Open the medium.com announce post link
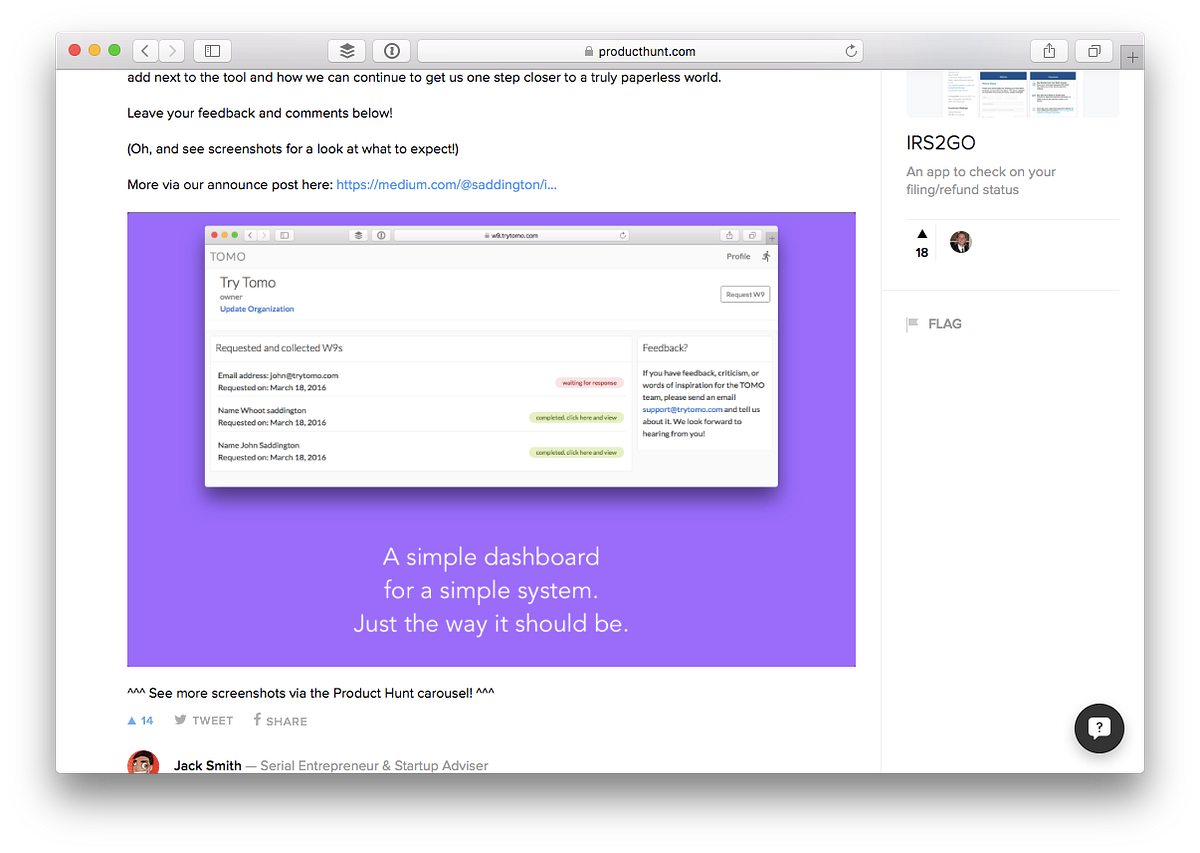Screen dimensions: 1200x853 click(x=446, y=185)
